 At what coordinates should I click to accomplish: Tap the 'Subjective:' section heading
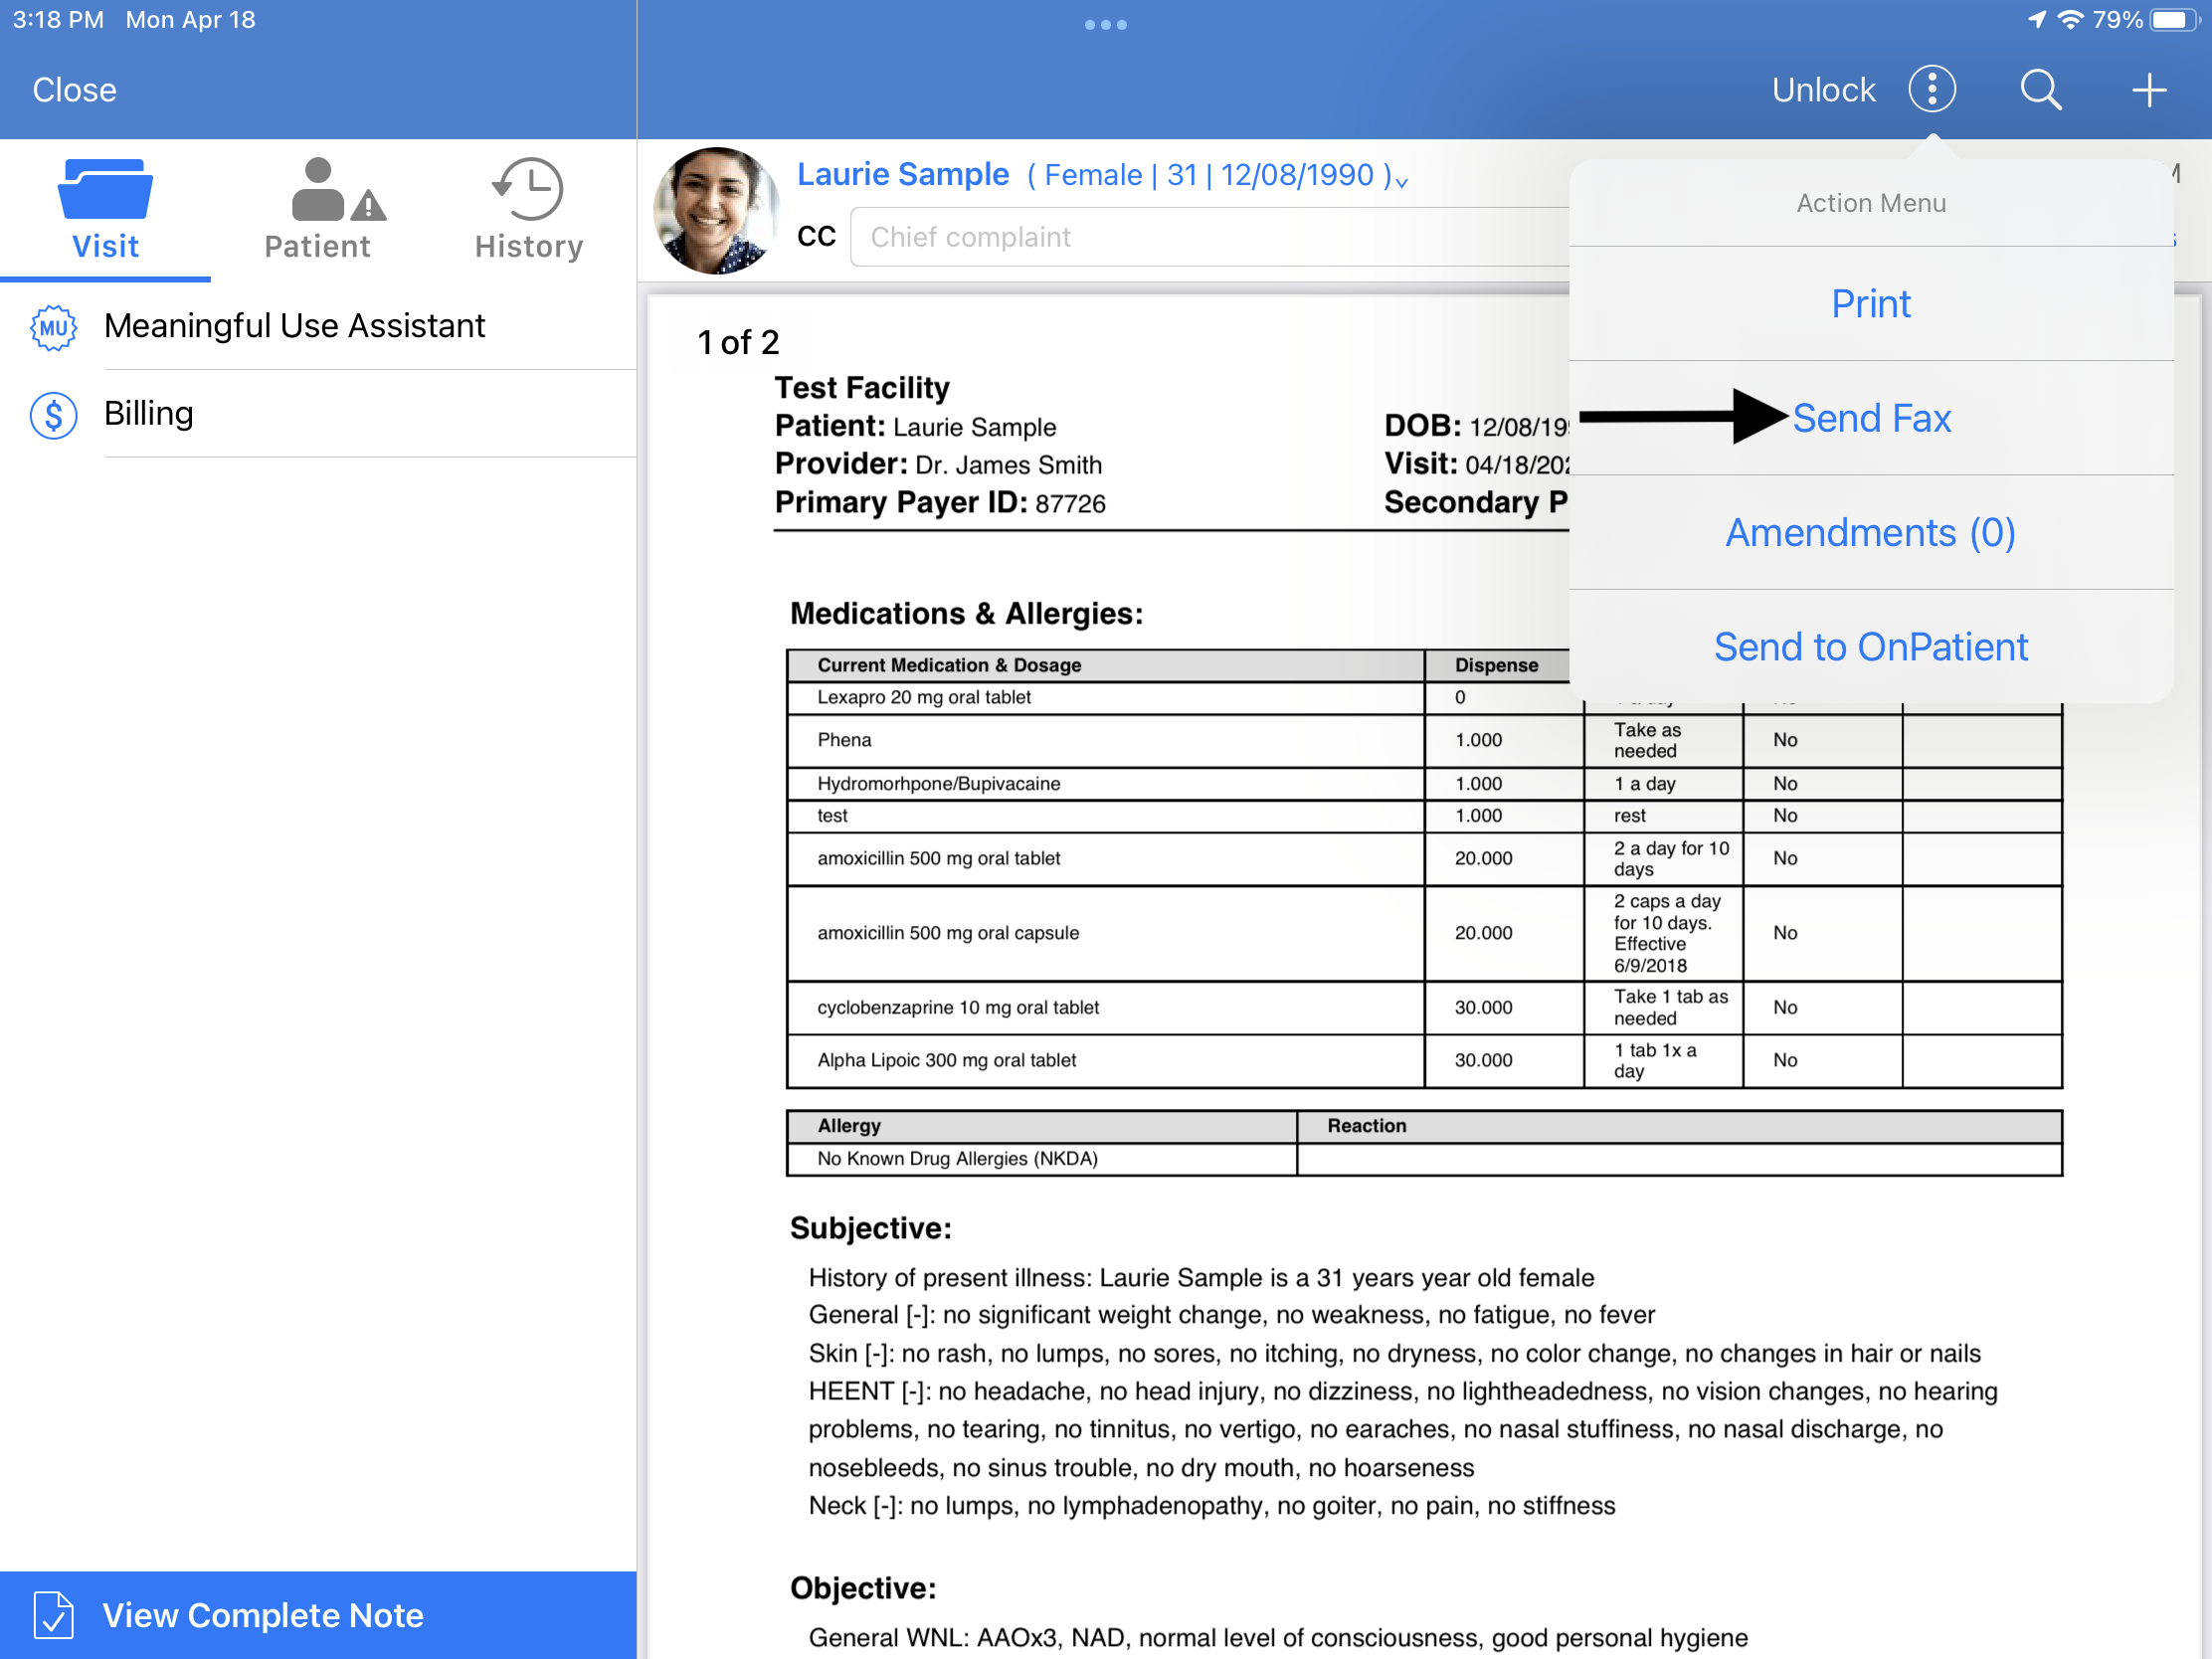pos(870,1228)
